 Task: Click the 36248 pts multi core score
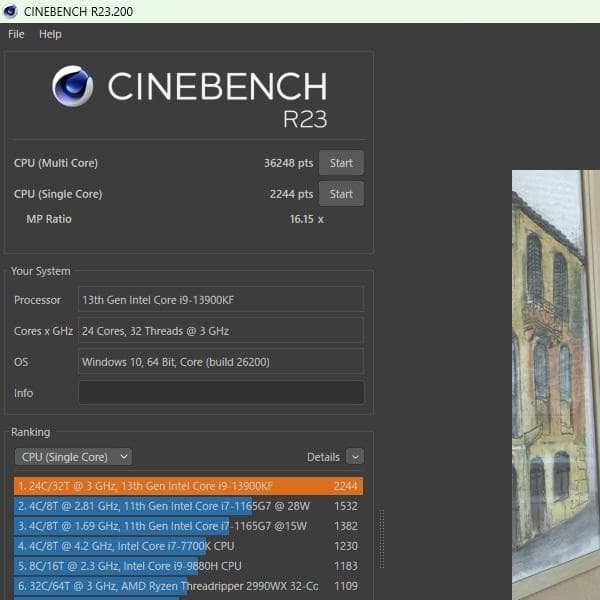pyautogui.click(x=289, y=163)
